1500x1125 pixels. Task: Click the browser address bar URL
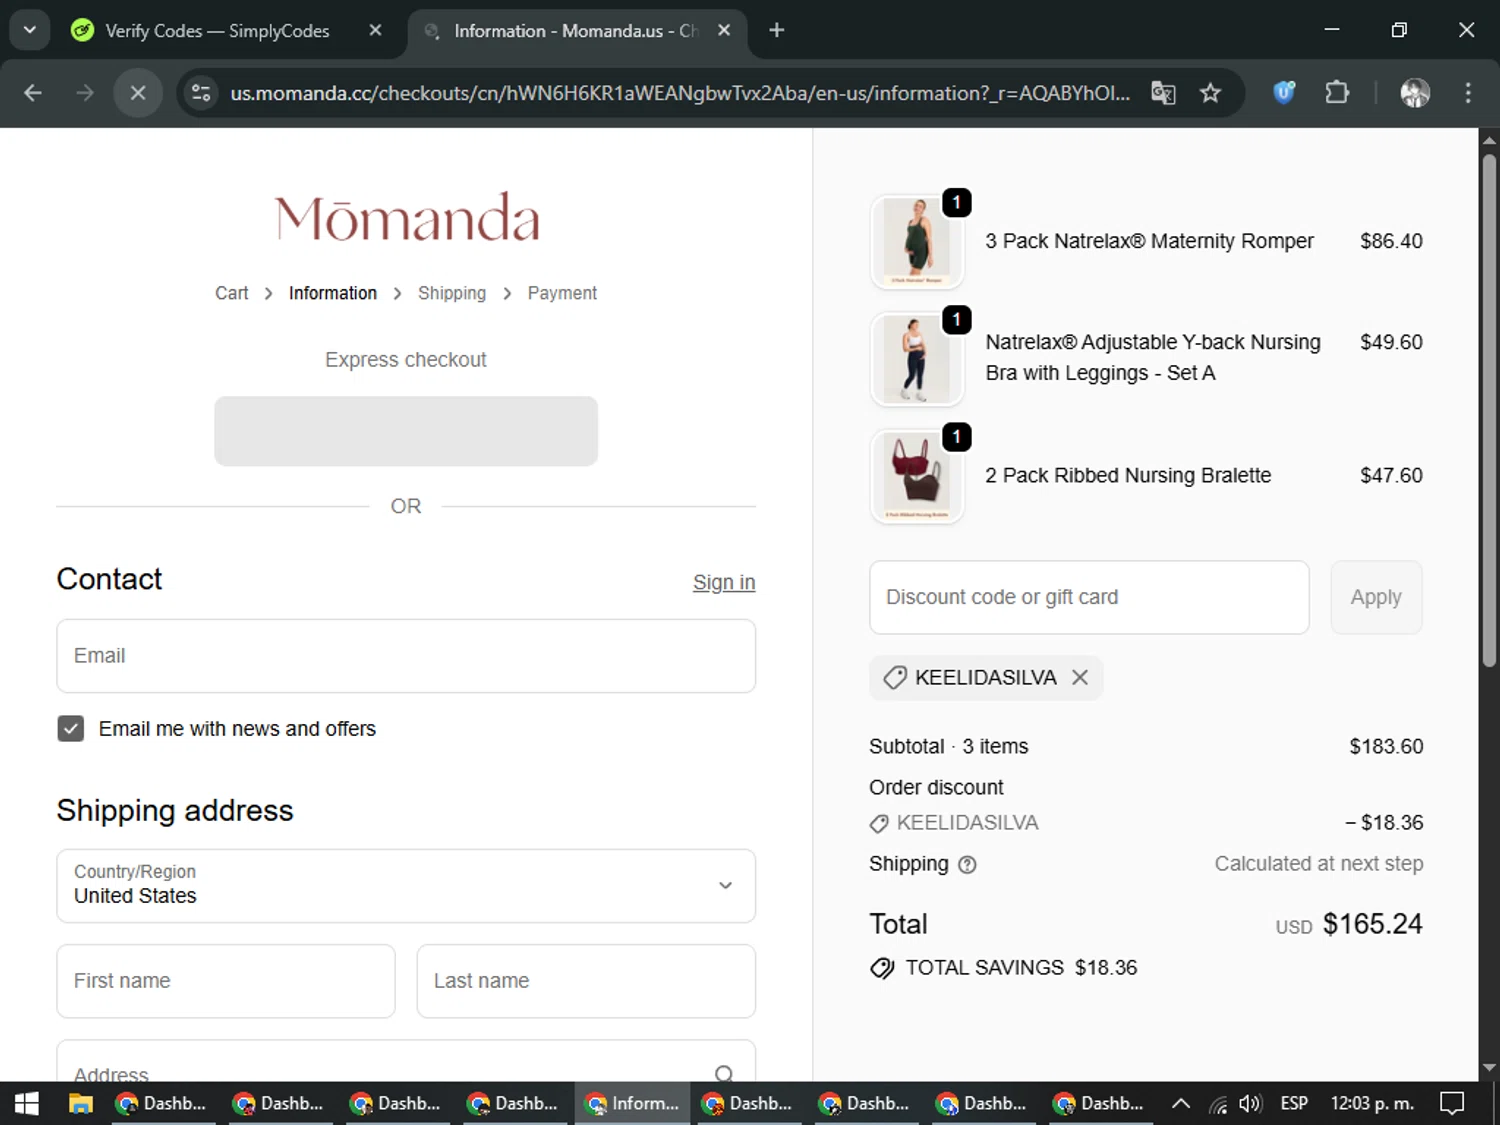[x=680, y=93]
